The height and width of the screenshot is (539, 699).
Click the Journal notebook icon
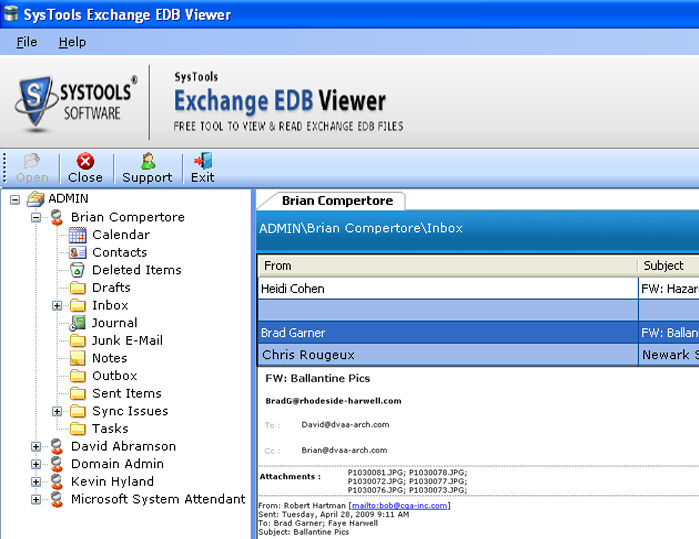[x=78, y=323]
